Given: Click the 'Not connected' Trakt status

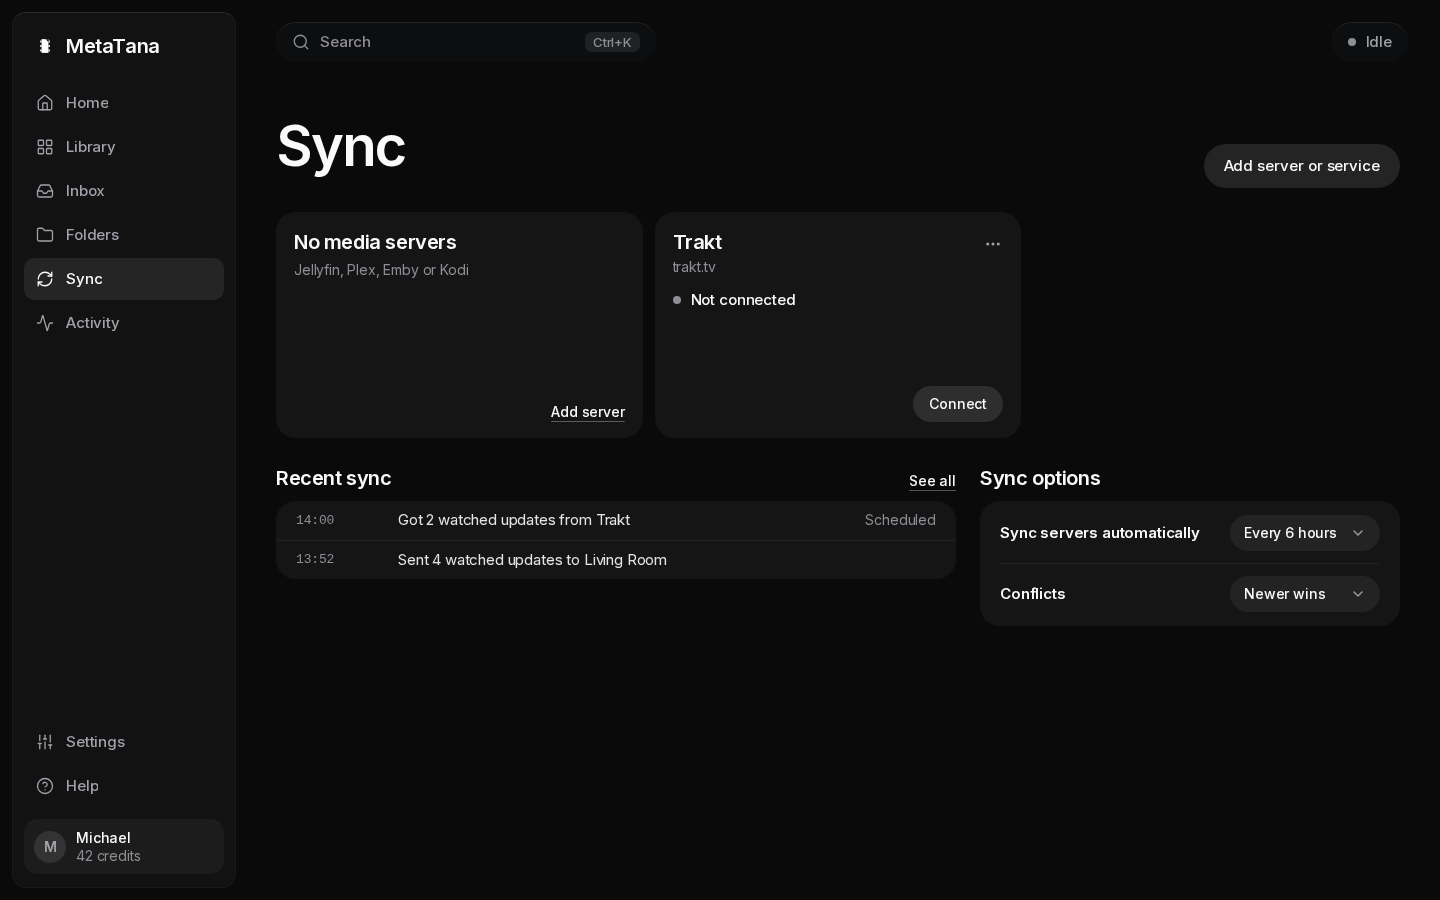Looking at the screenshot, I should pos(743,300).
